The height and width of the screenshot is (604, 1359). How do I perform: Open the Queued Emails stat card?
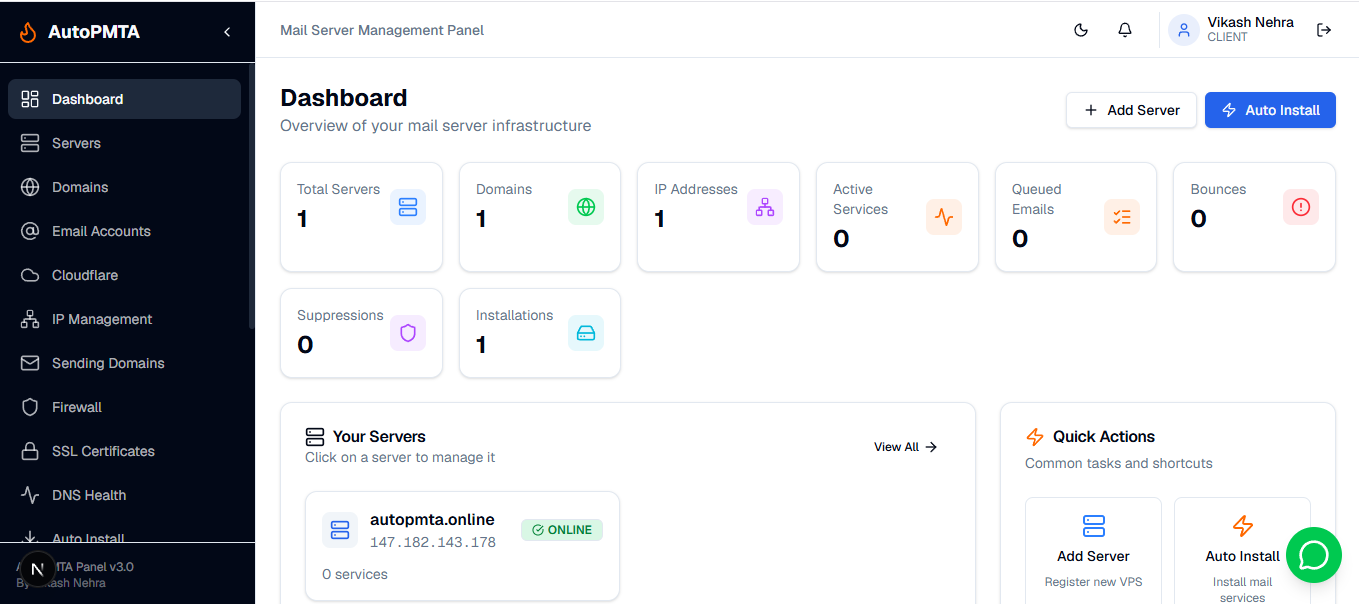(x=1076, y=217)
